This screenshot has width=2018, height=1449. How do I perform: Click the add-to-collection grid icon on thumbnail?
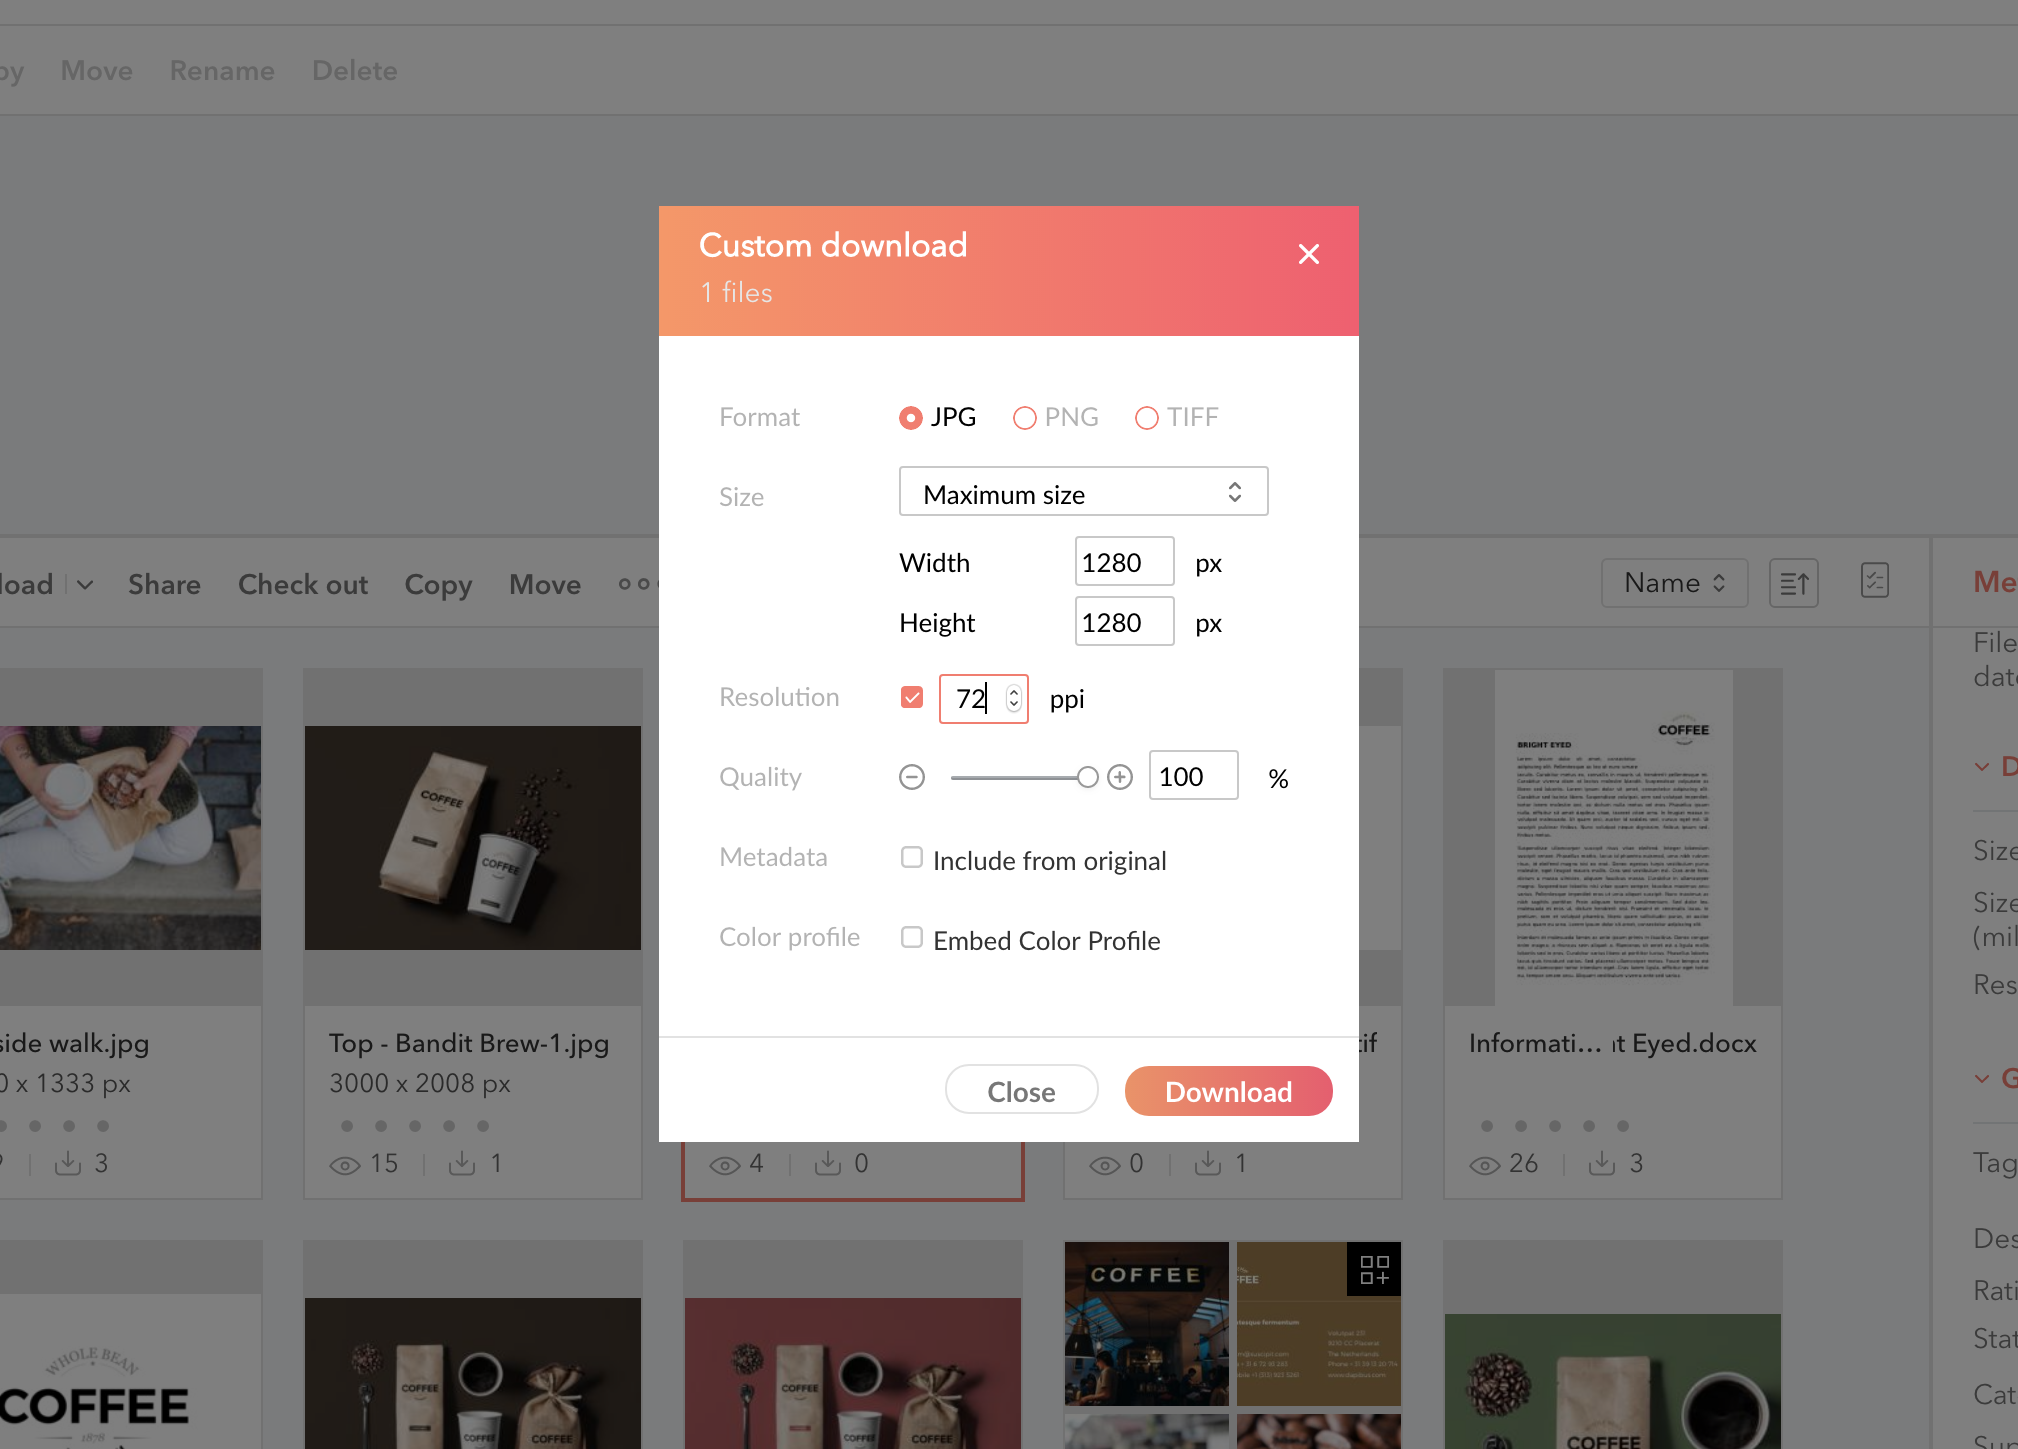(x=1374, y=1270)
